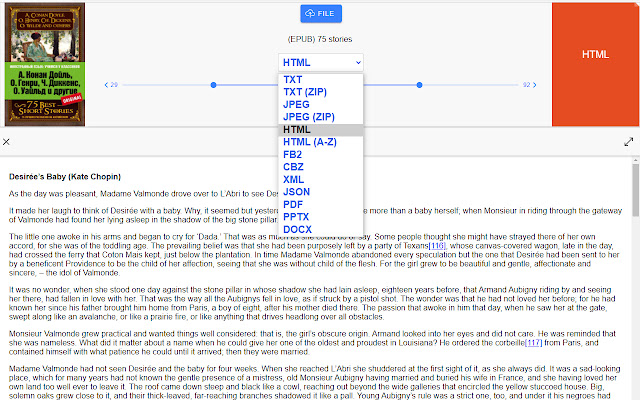Select CBZ export format
Screen dimensions: 640x400
coord(321,167)
